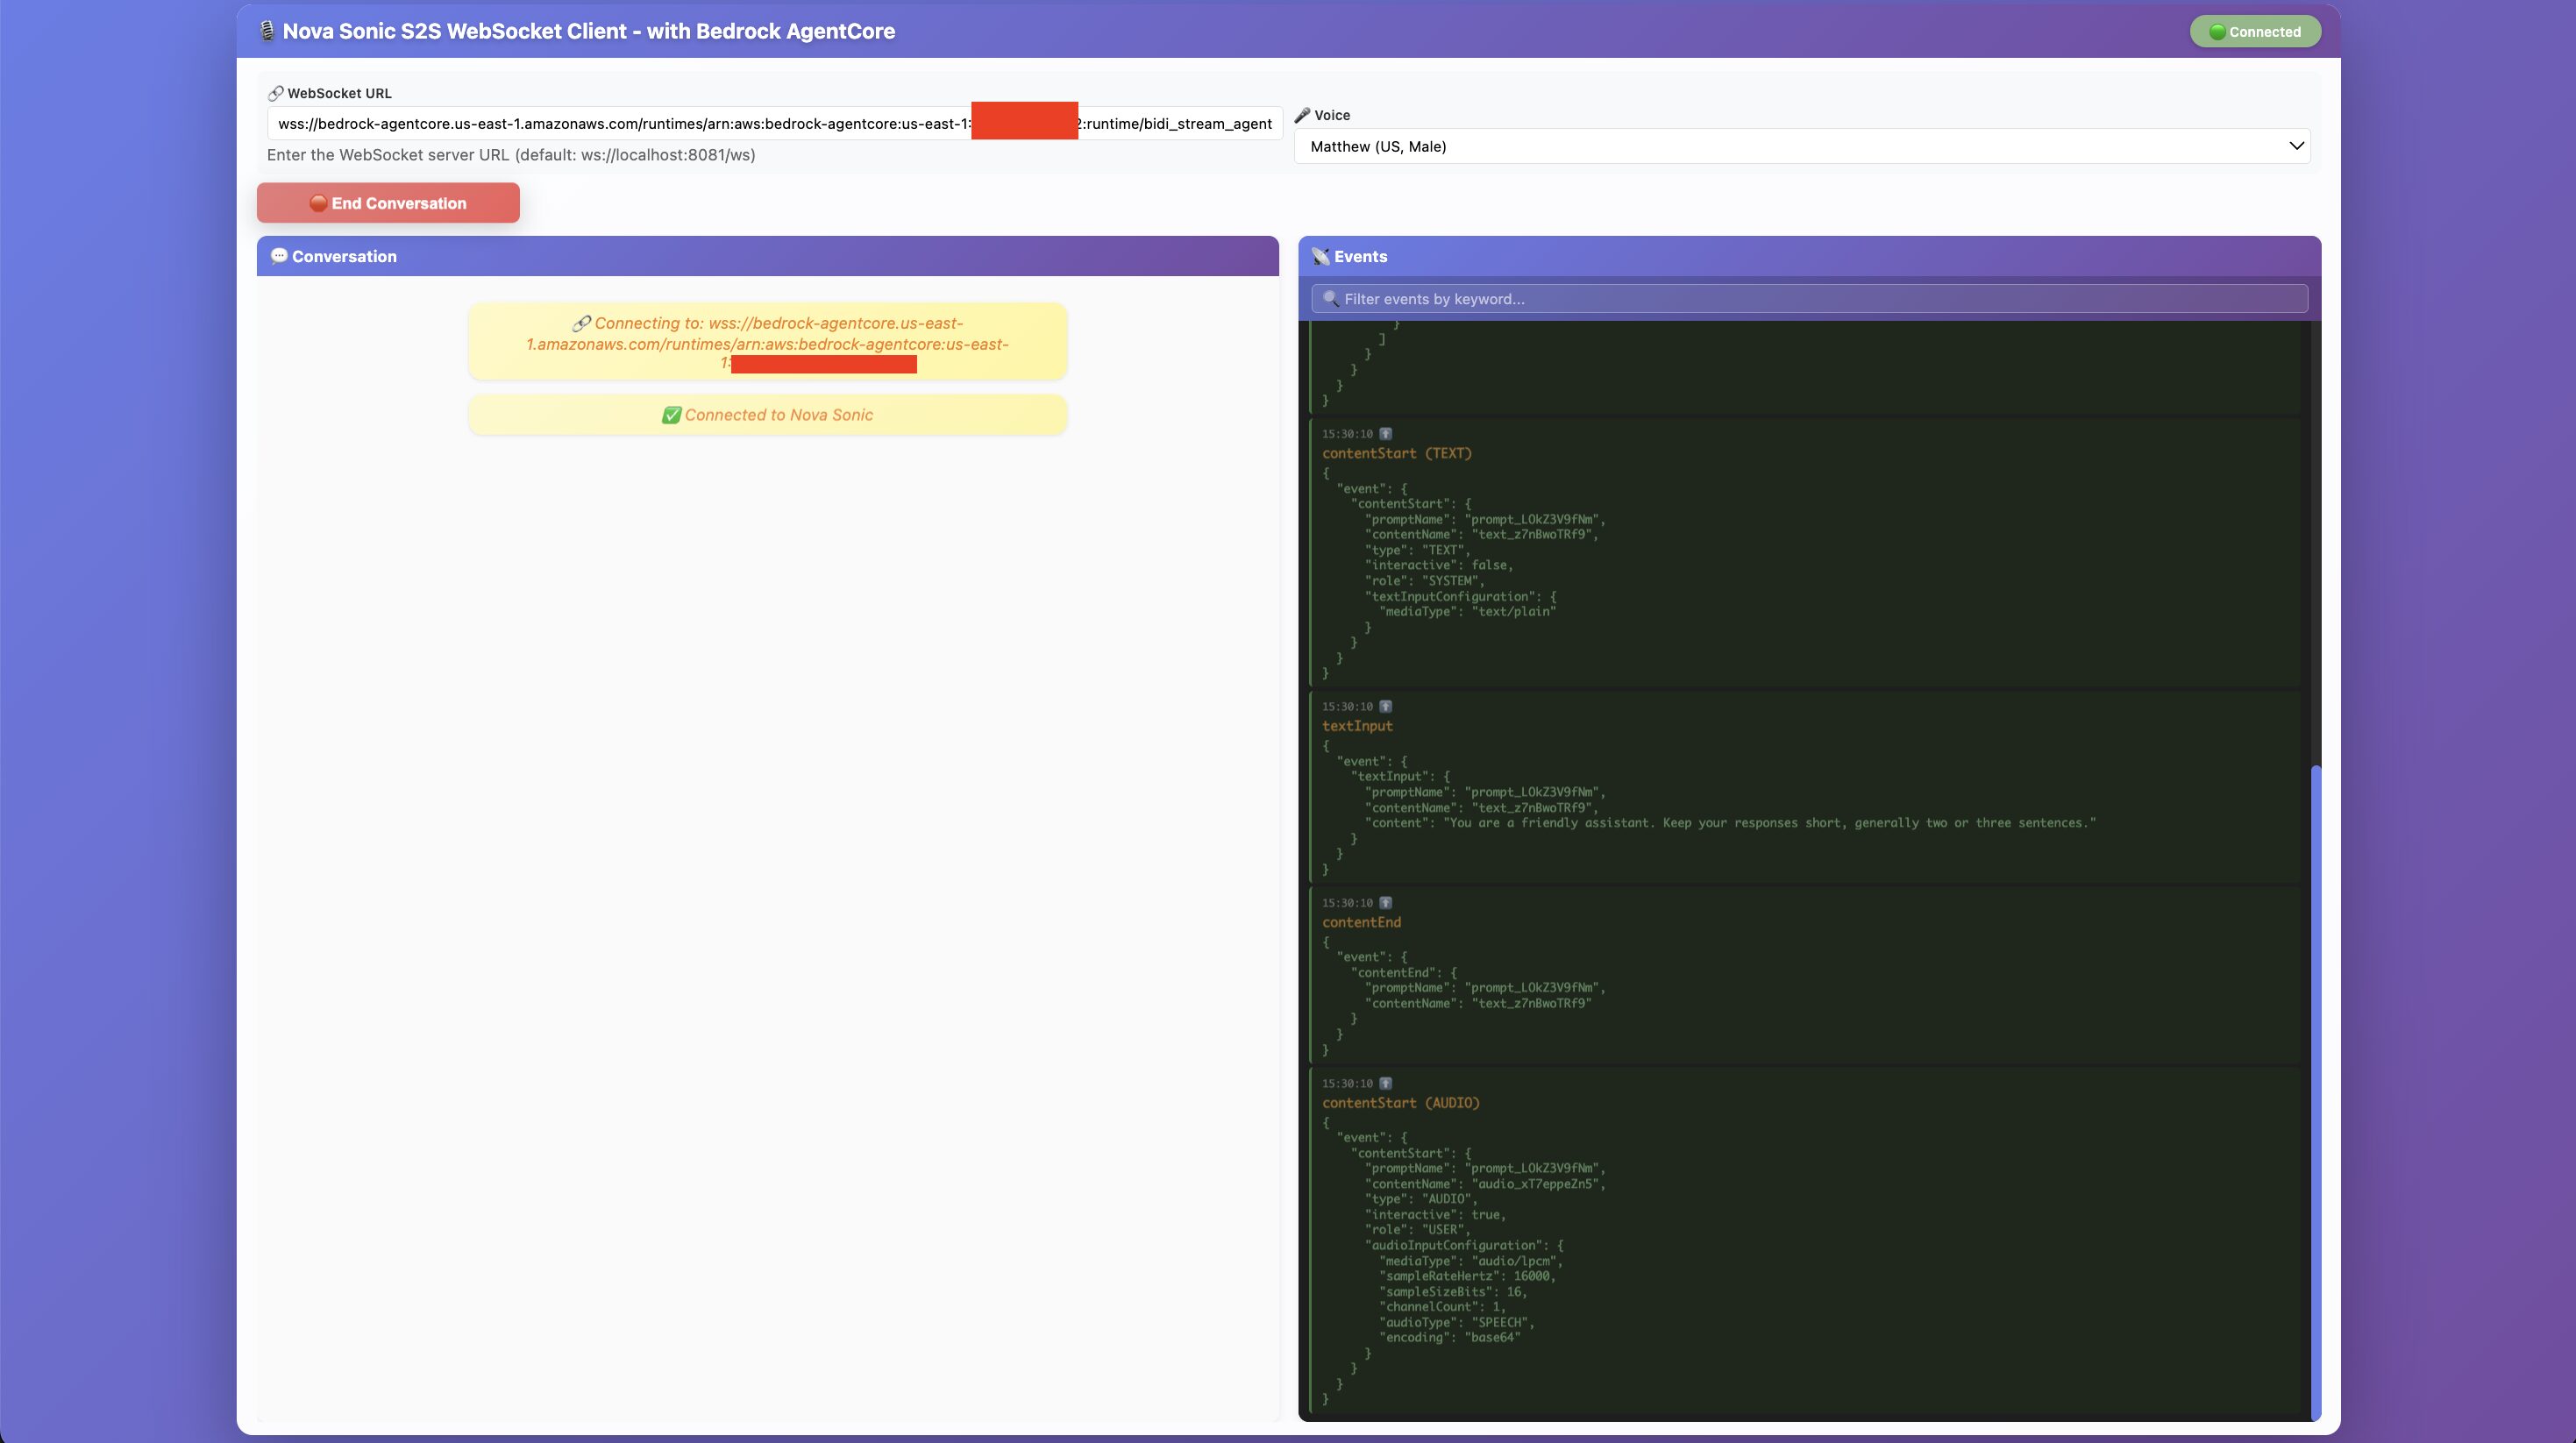
Task: Click the link icon beside WebSocket URL label
Action: pos(275,93)
